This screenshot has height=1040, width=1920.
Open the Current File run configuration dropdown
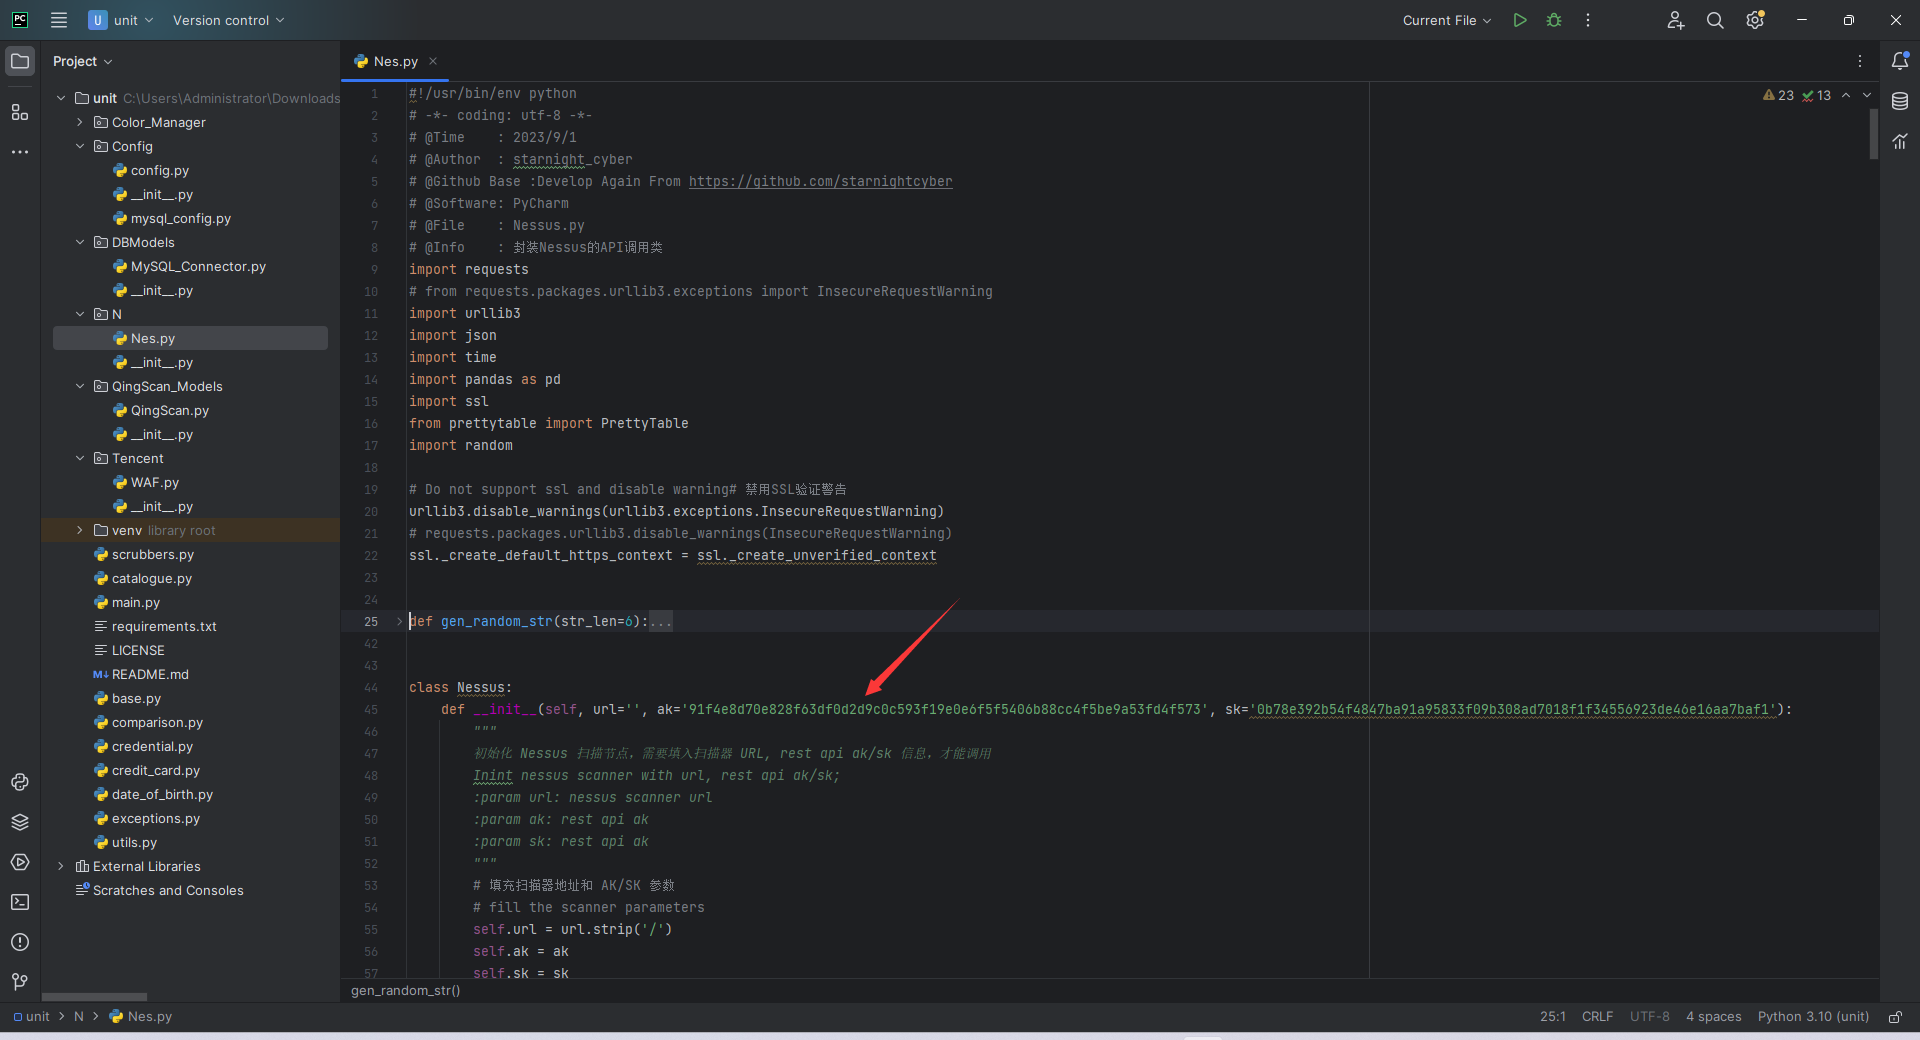(x=1446, y=20)
